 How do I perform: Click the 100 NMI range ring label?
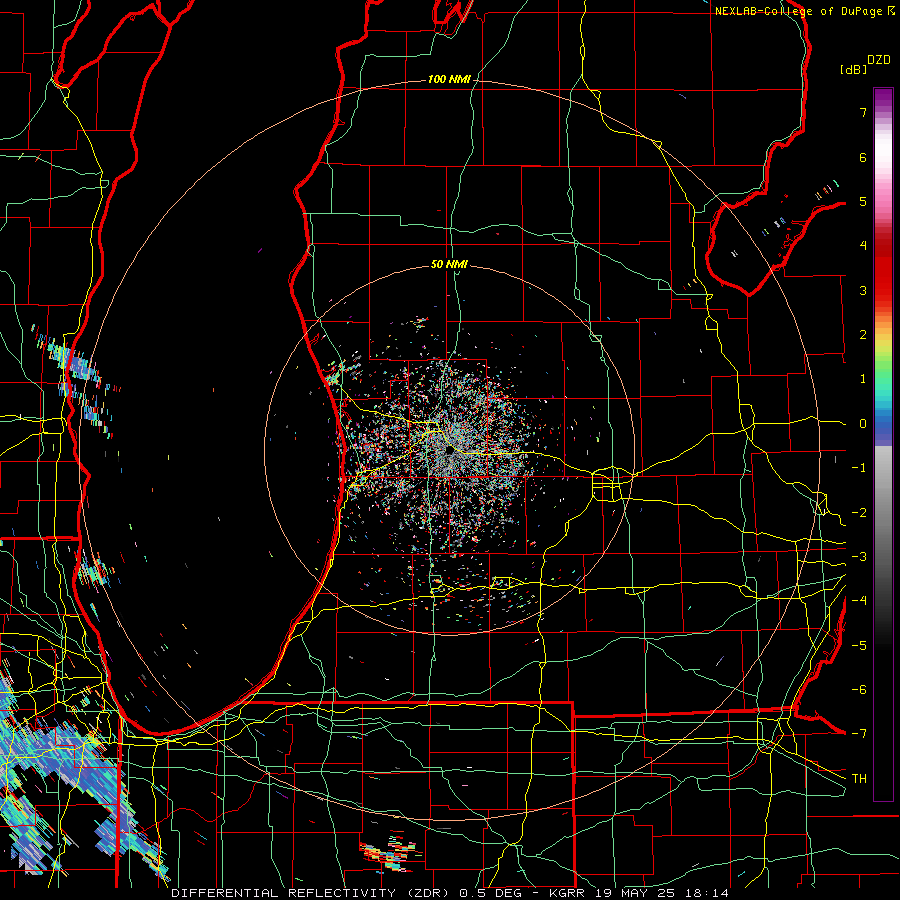coord(449,79)
